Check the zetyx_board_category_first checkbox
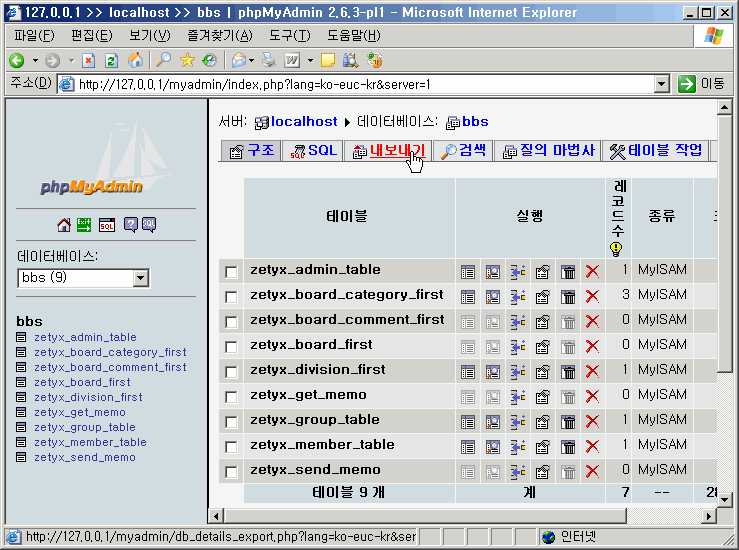Image resolution: width=739 pixels, height=550 pixels. pos(231,297)
